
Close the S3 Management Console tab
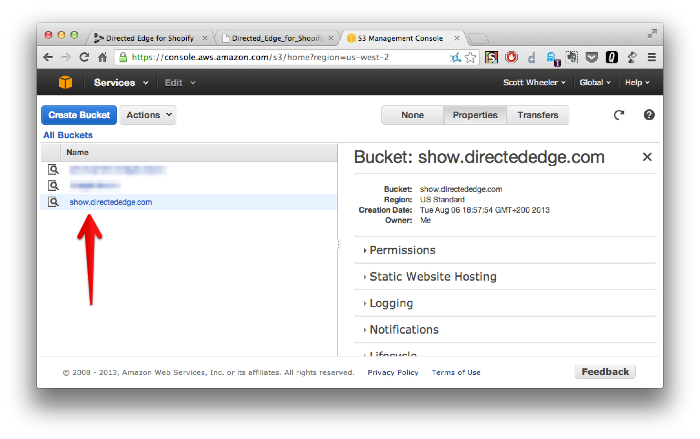pos(457,38)
